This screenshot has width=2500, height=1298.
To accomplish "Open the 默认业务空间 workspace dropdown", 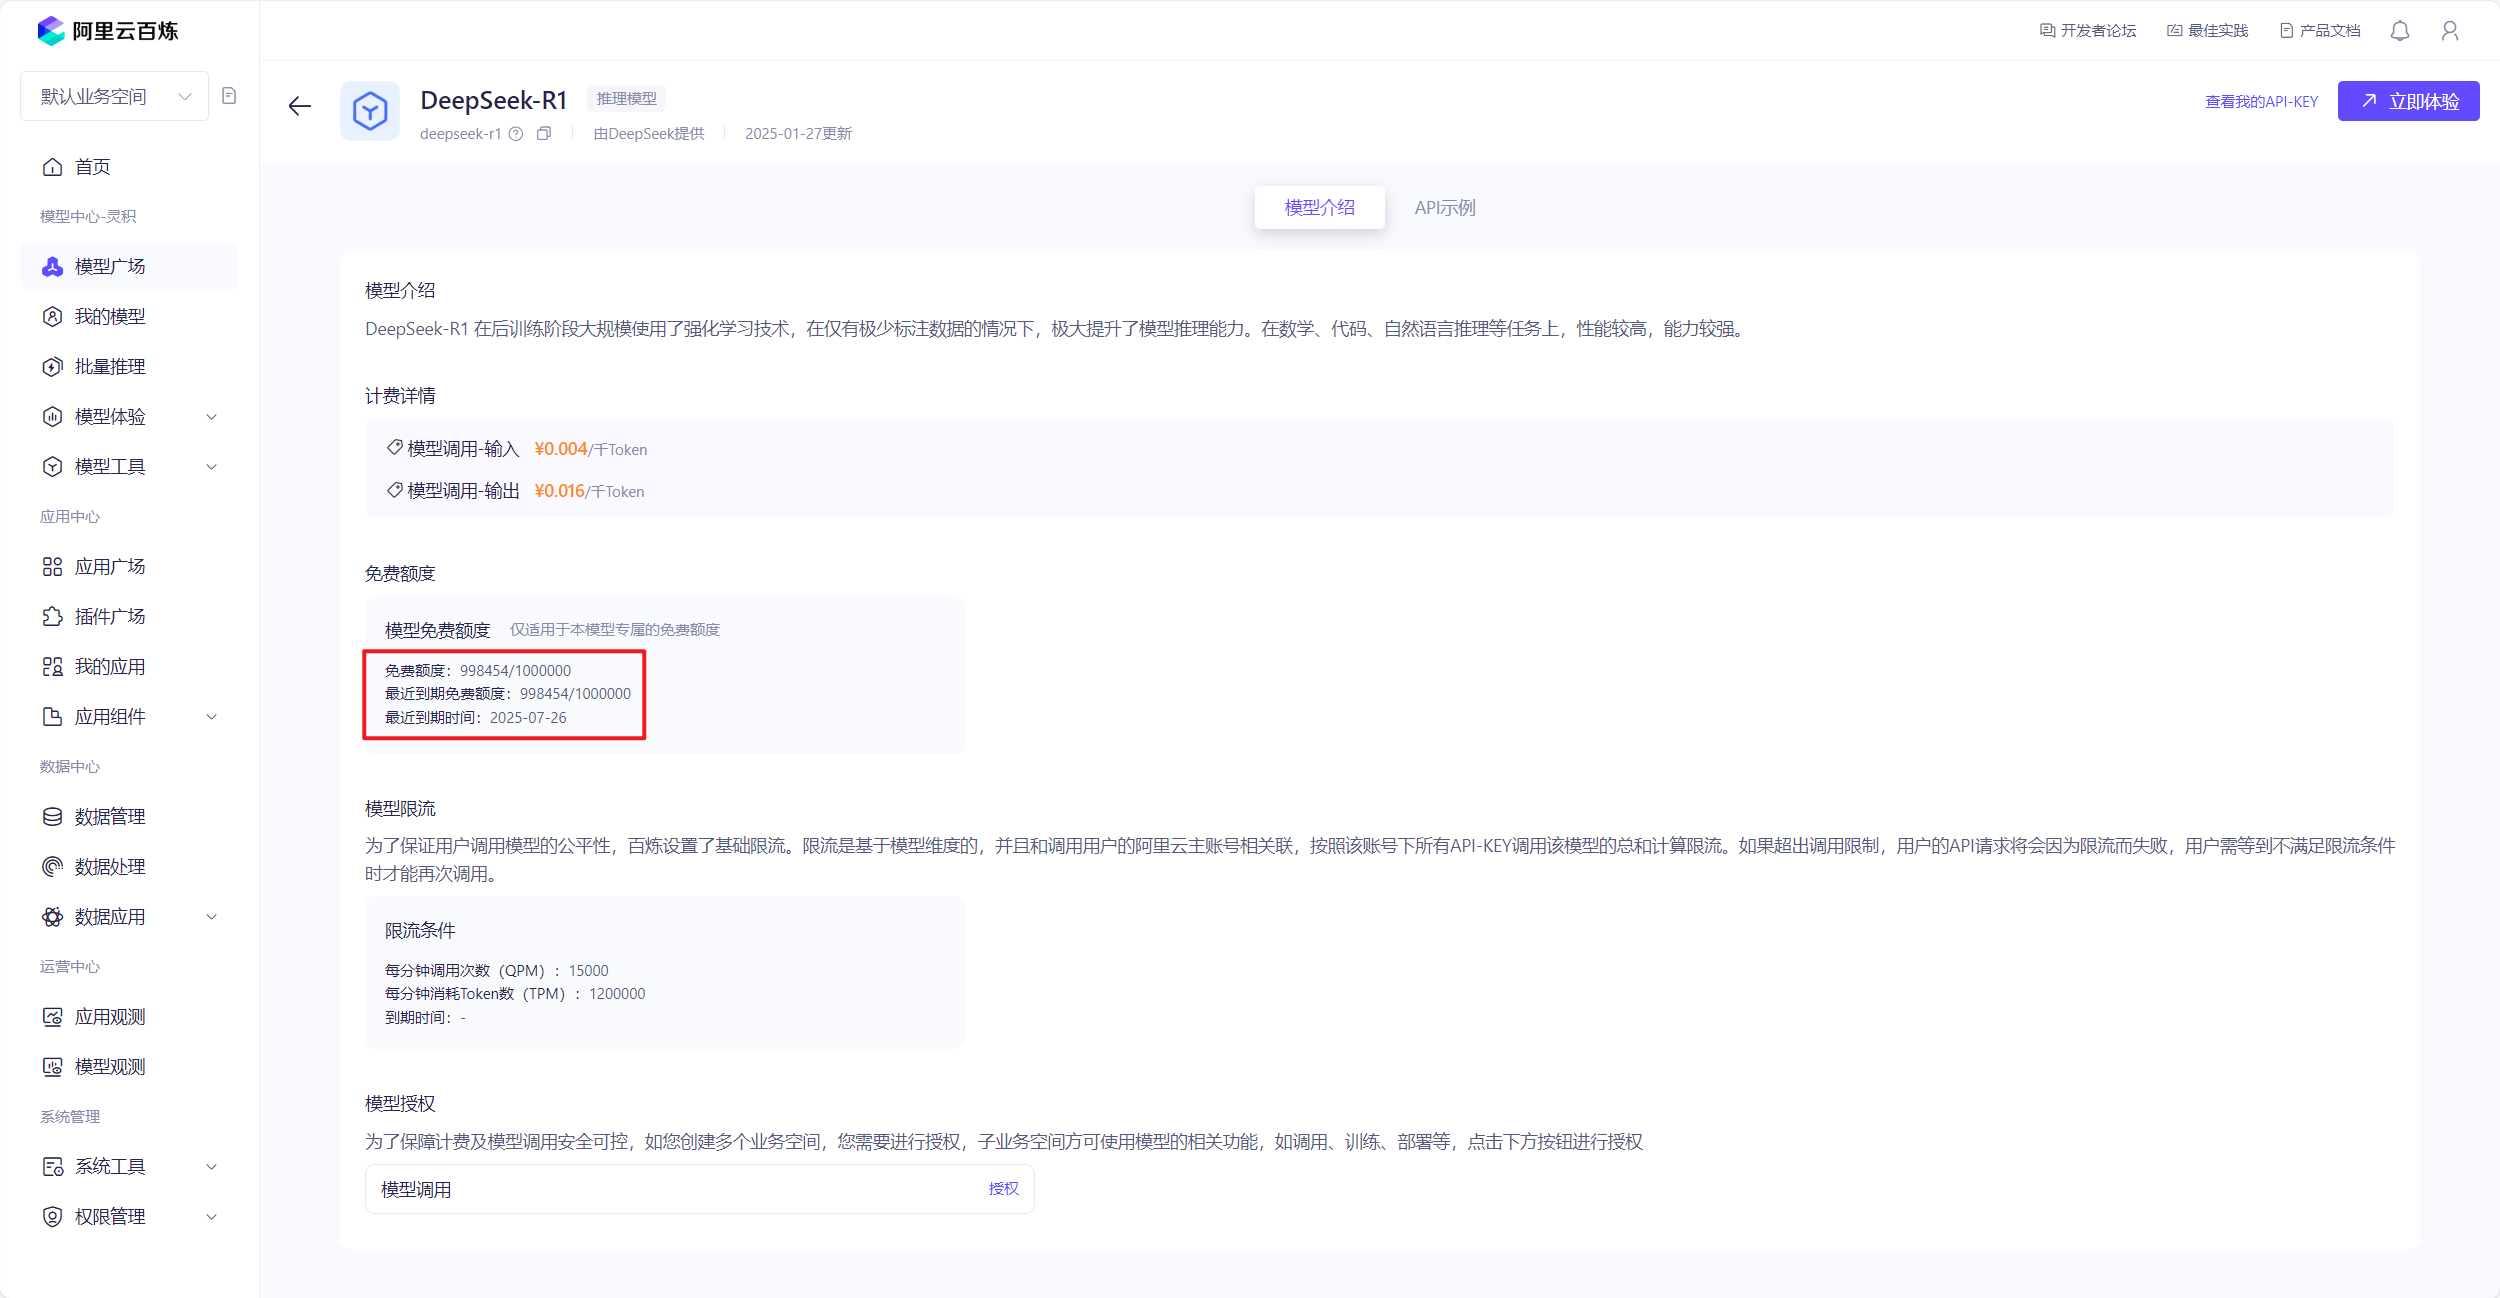I will coord(115,96).
